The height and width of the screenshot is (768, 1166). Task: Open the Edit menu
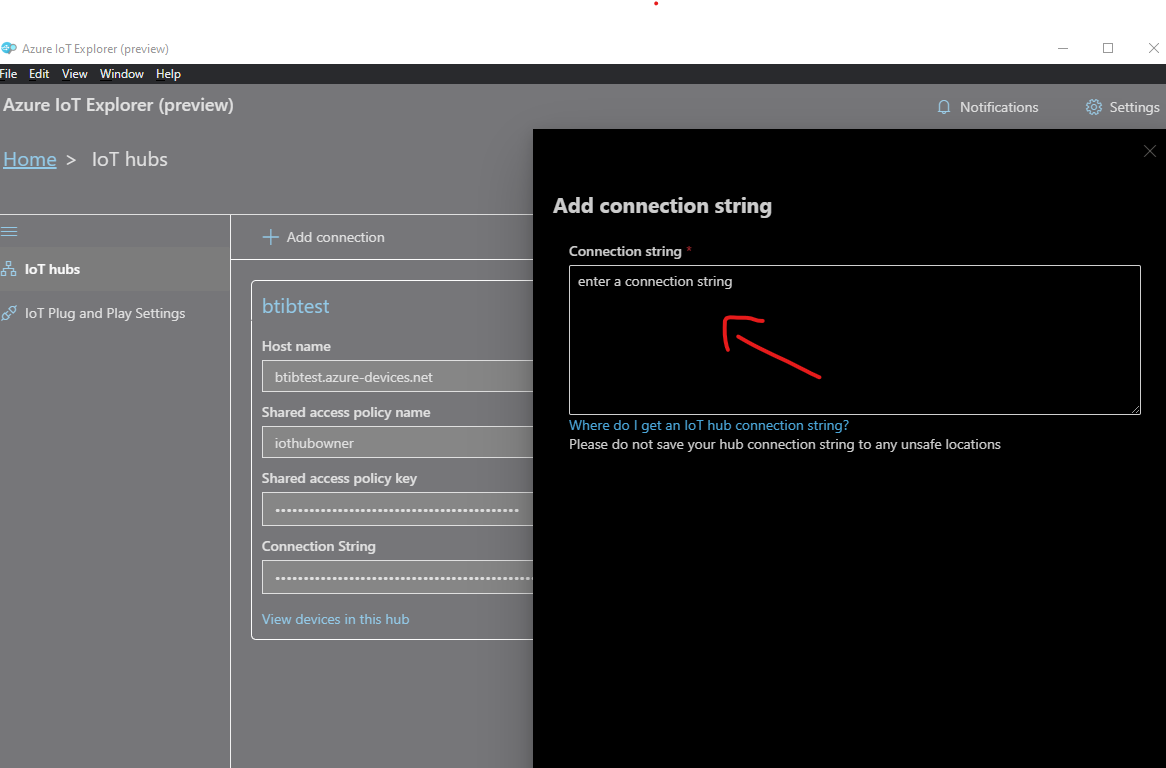[39, 74]
